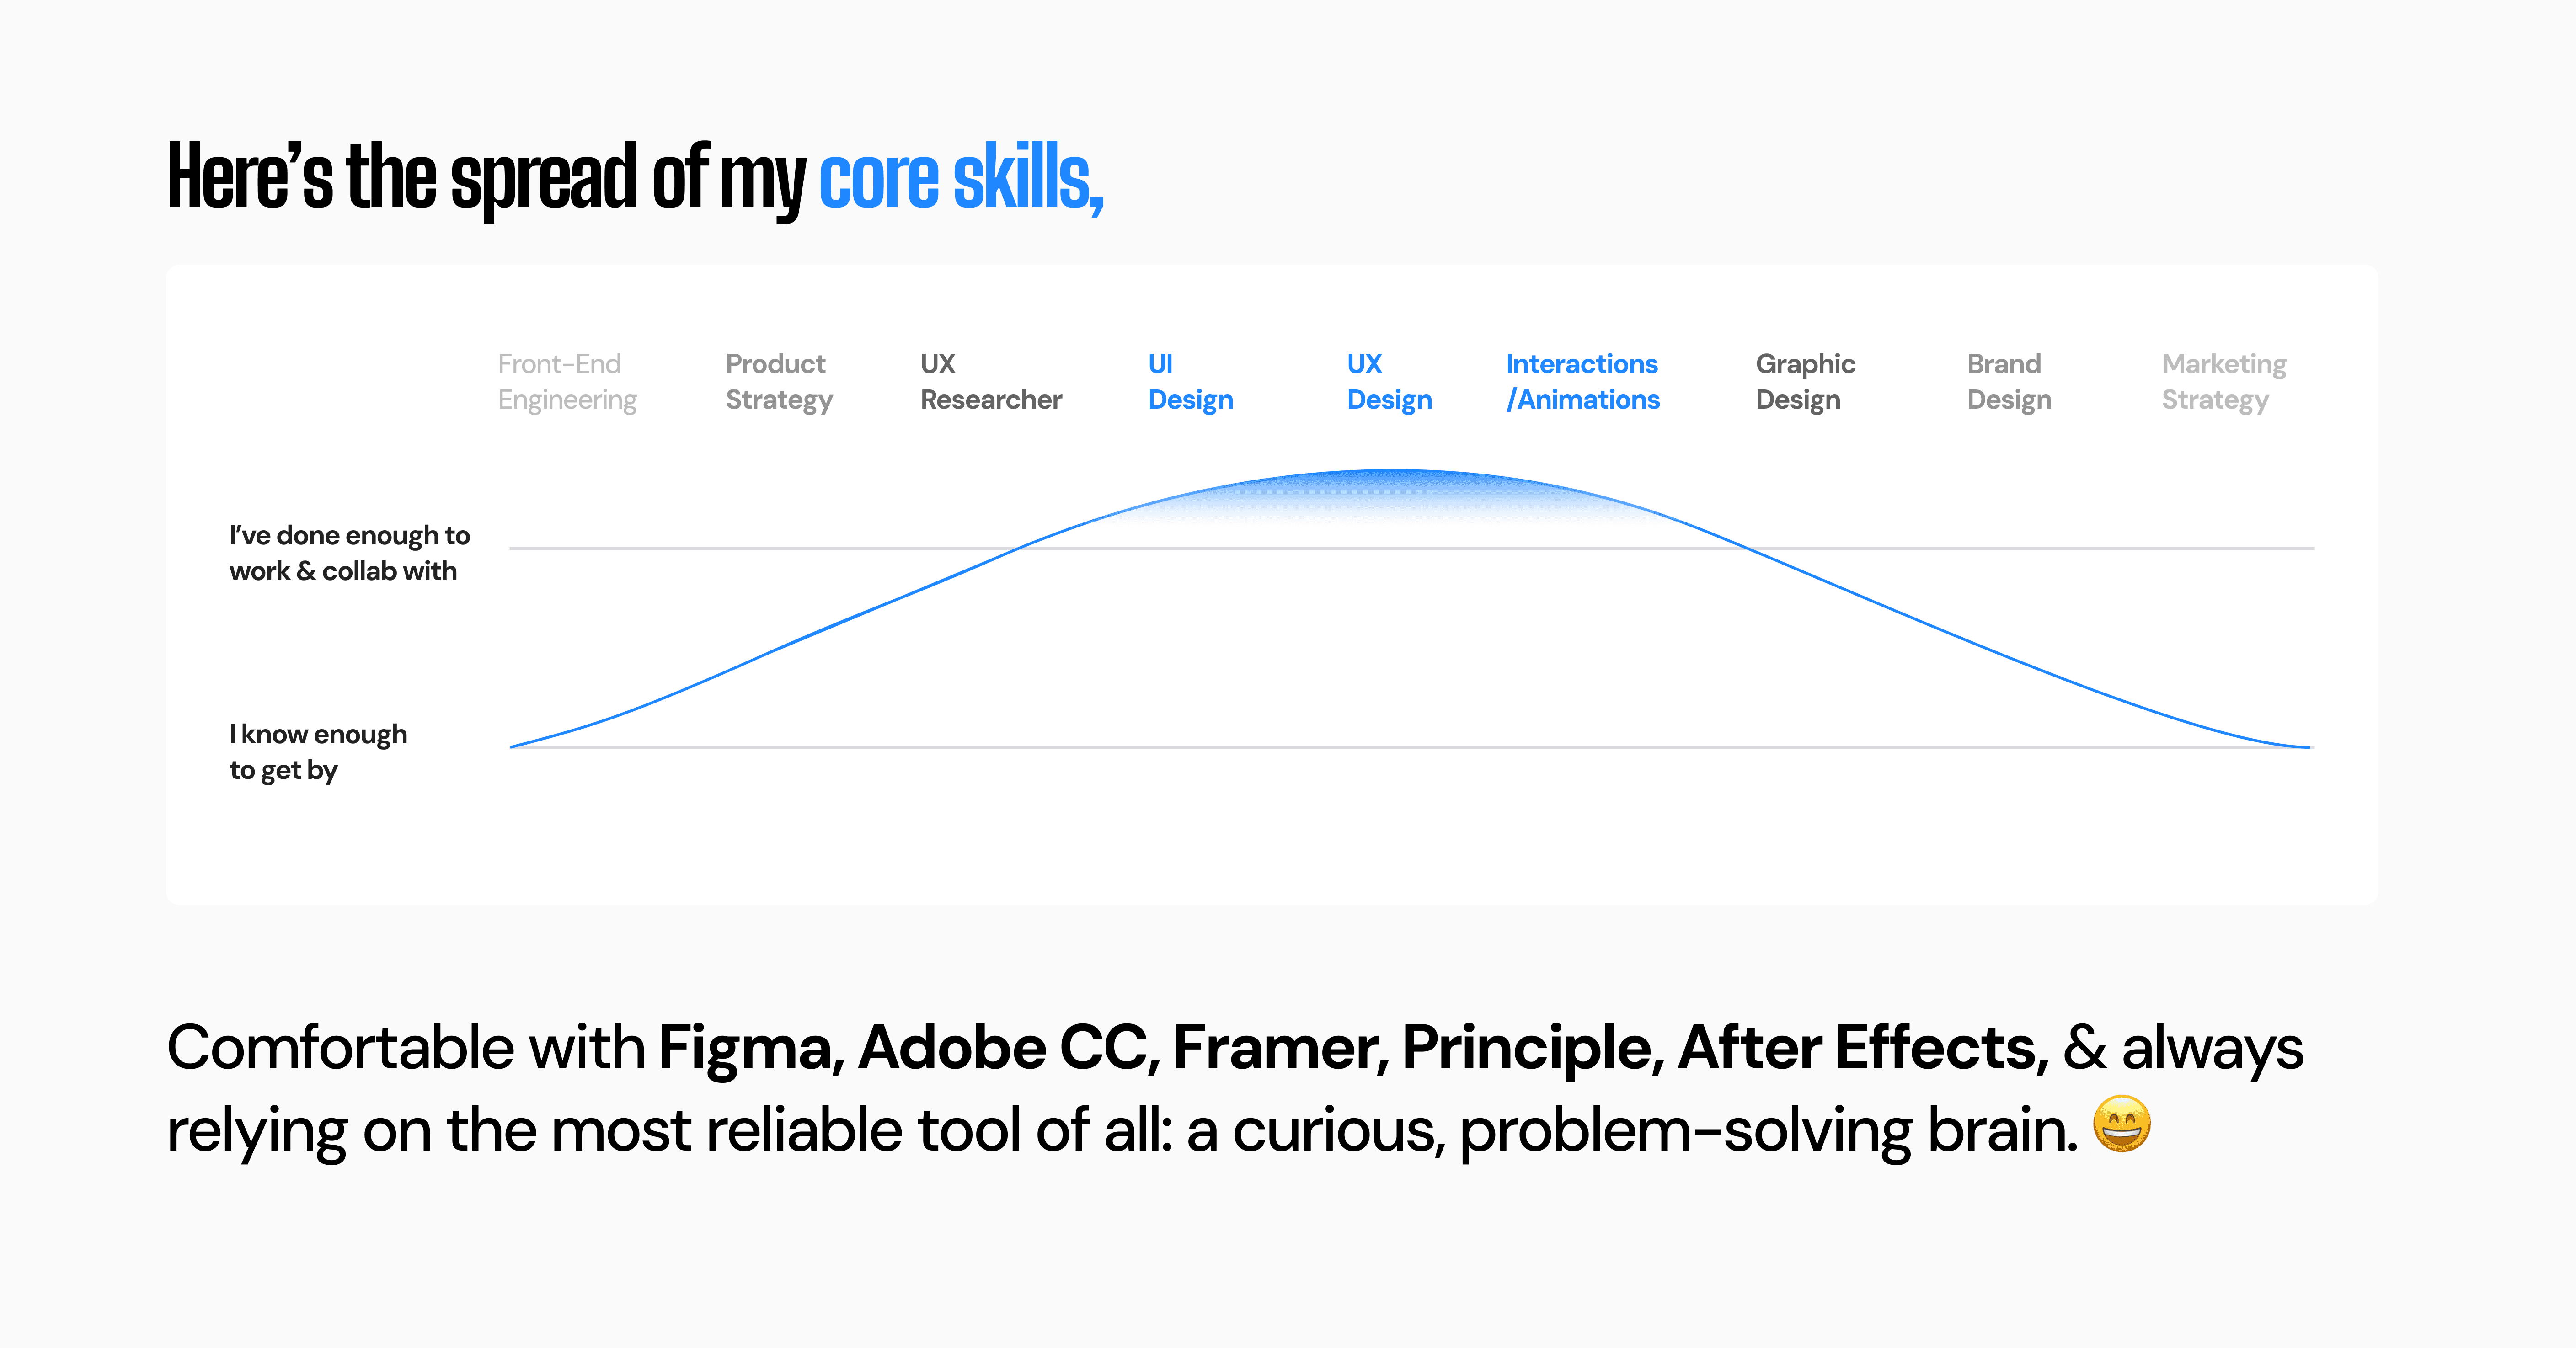Click 'I know enough to get by' label
This screenshot has width=2576, height=1348.
point(318,752)
